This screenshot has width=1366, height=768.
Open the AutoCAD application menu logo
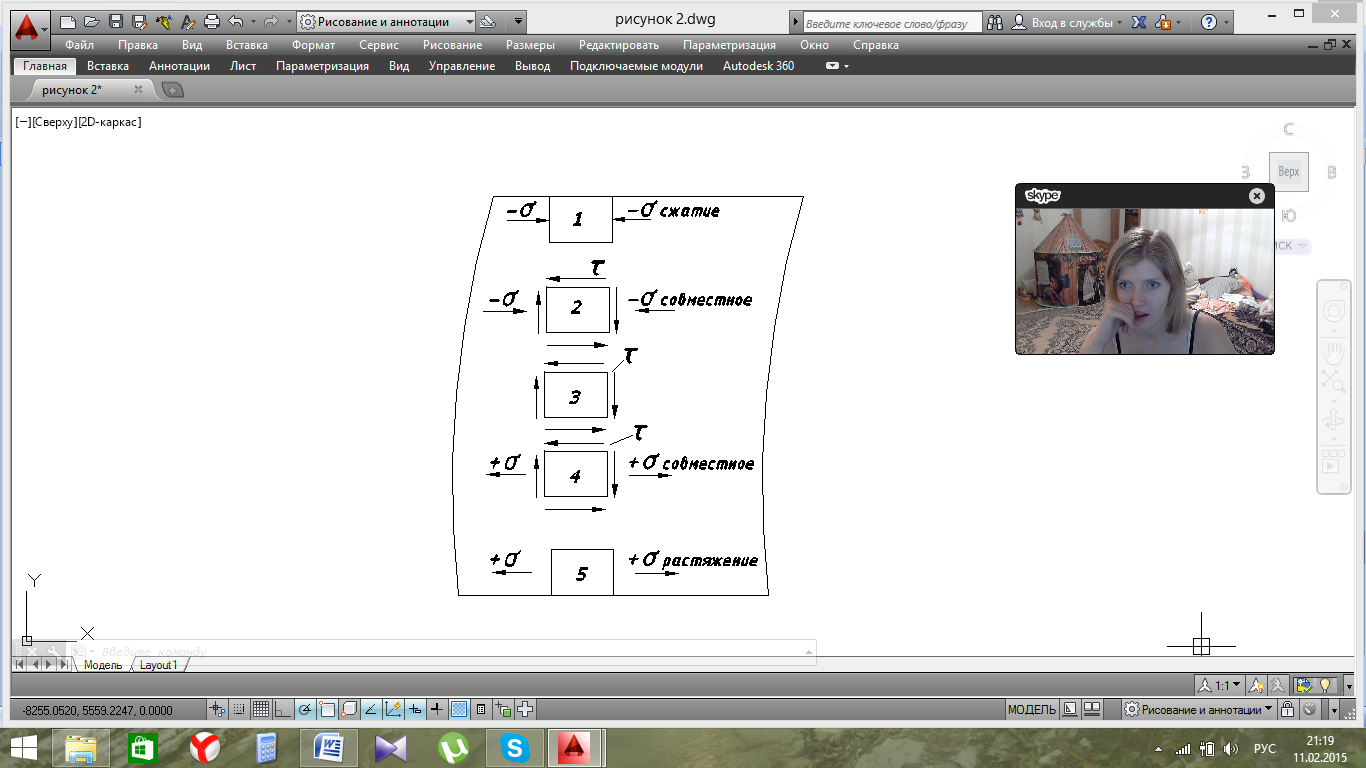30,28
